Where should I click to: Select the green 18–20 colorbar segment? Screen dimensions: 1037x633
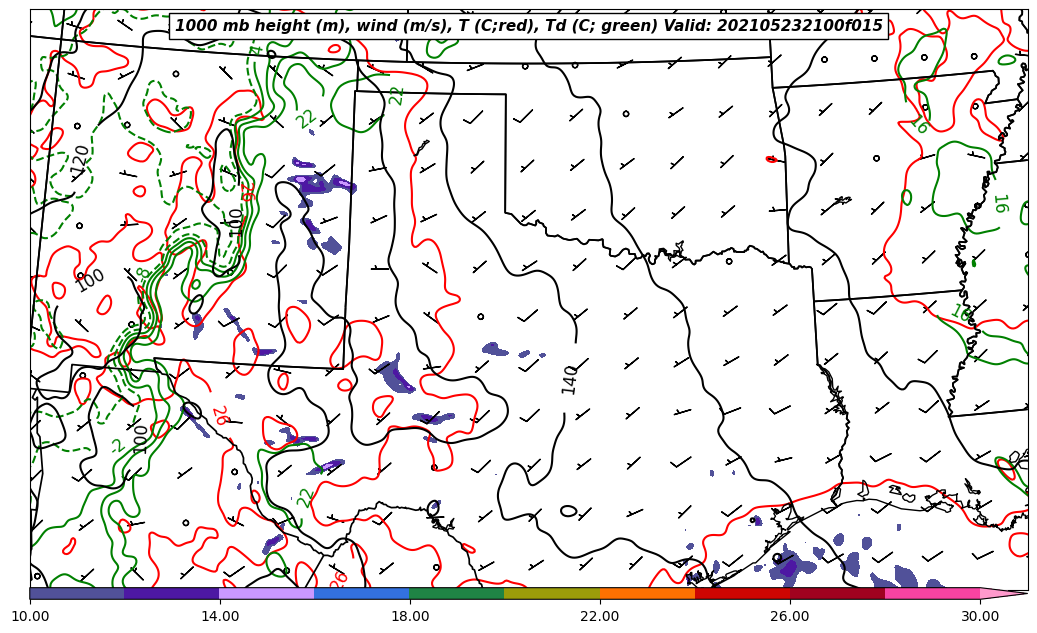coord(457,593)
